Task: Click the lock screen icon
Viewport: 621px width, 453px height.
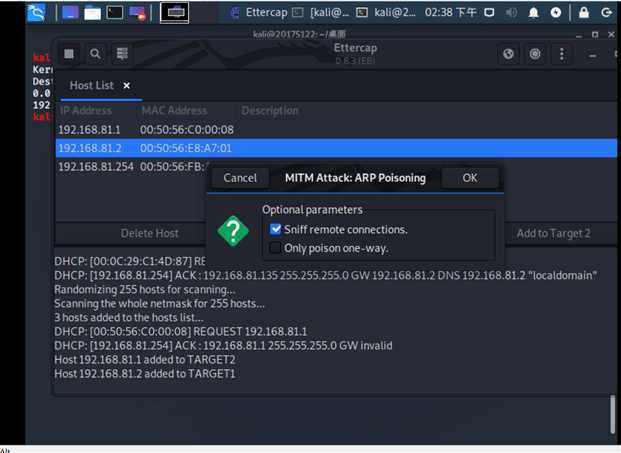Action: click(x=584, y=13)
